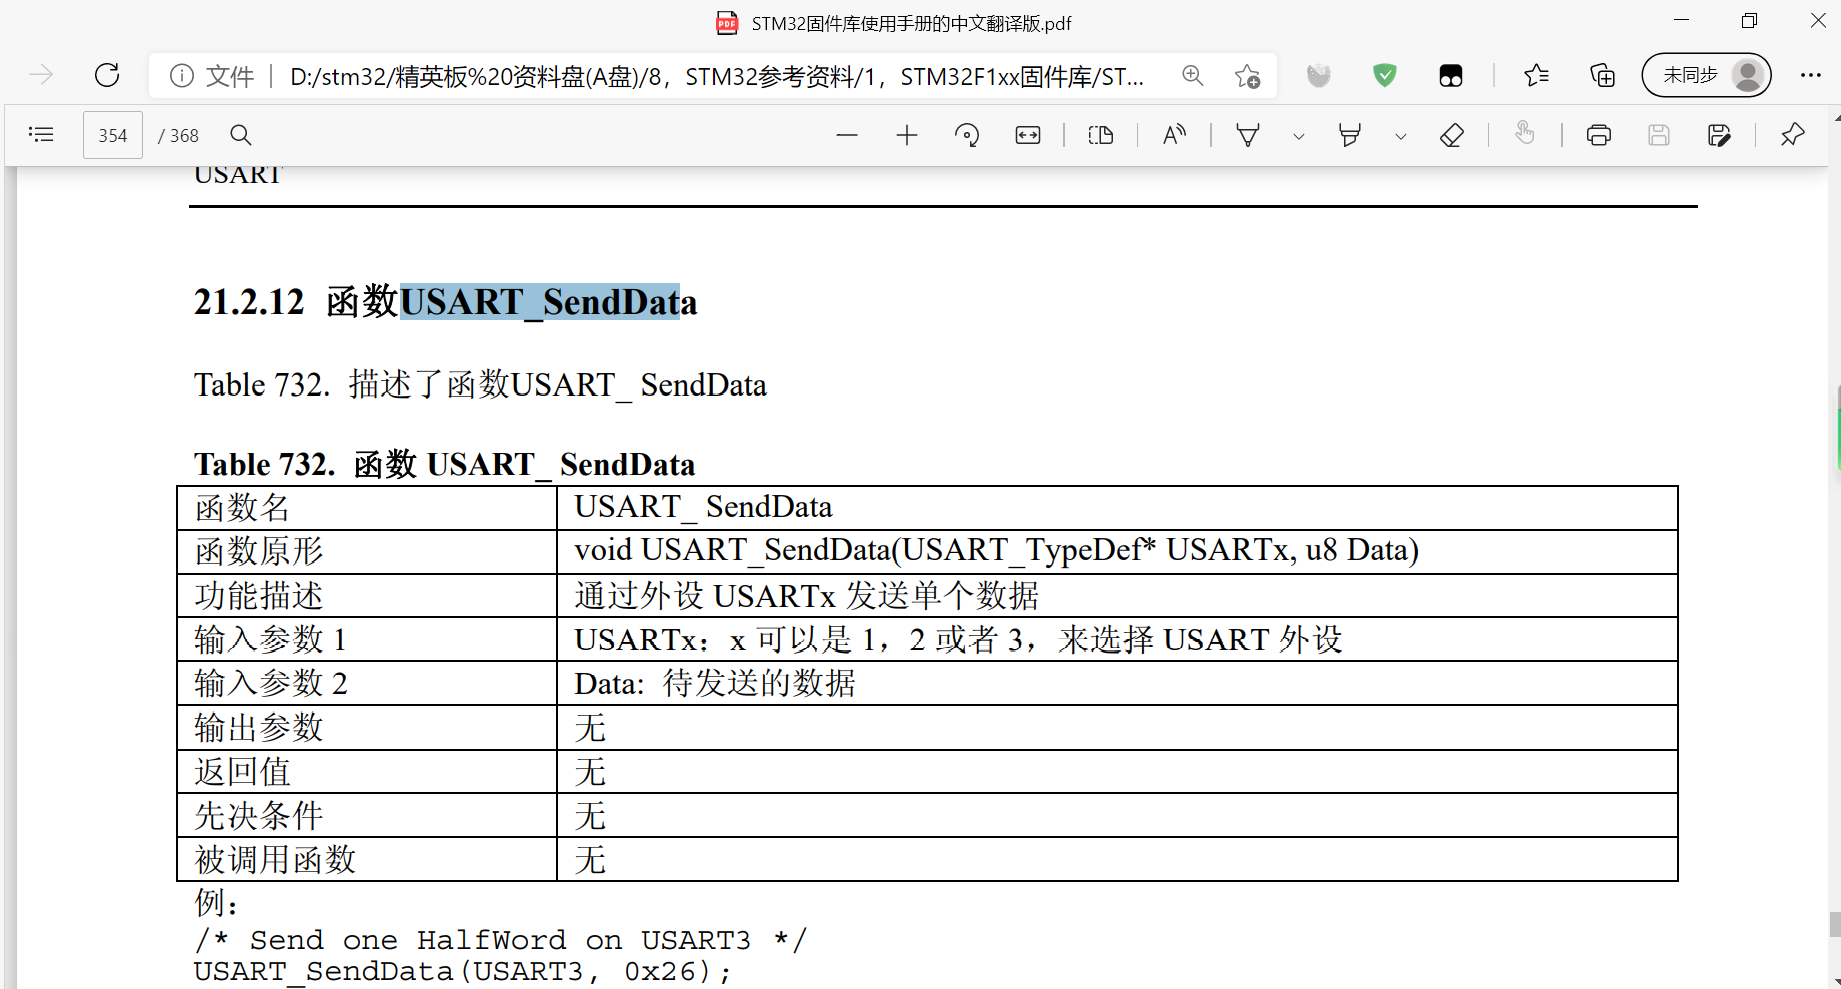The width and height of the screenshot is (1841, 989).
Task: Open the gray shield extension
Action: click(x=1319, y=75)
